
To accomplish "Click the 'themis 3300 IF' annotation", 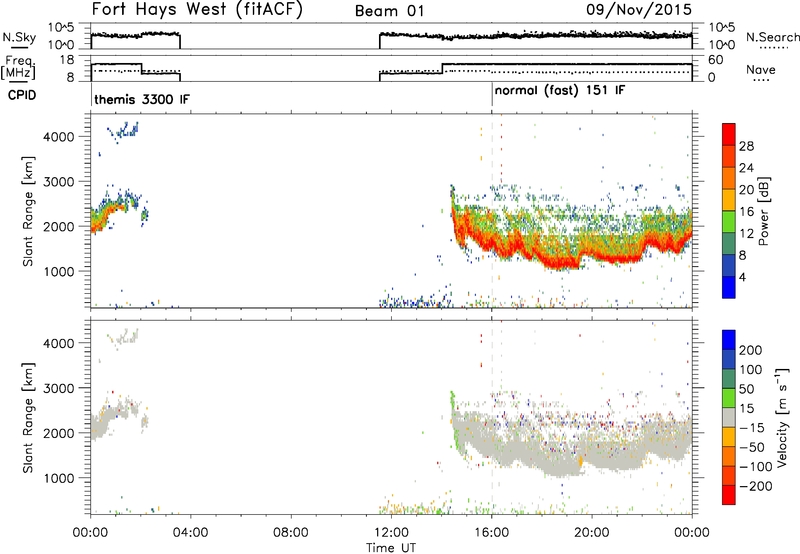I will pos(142,99).
